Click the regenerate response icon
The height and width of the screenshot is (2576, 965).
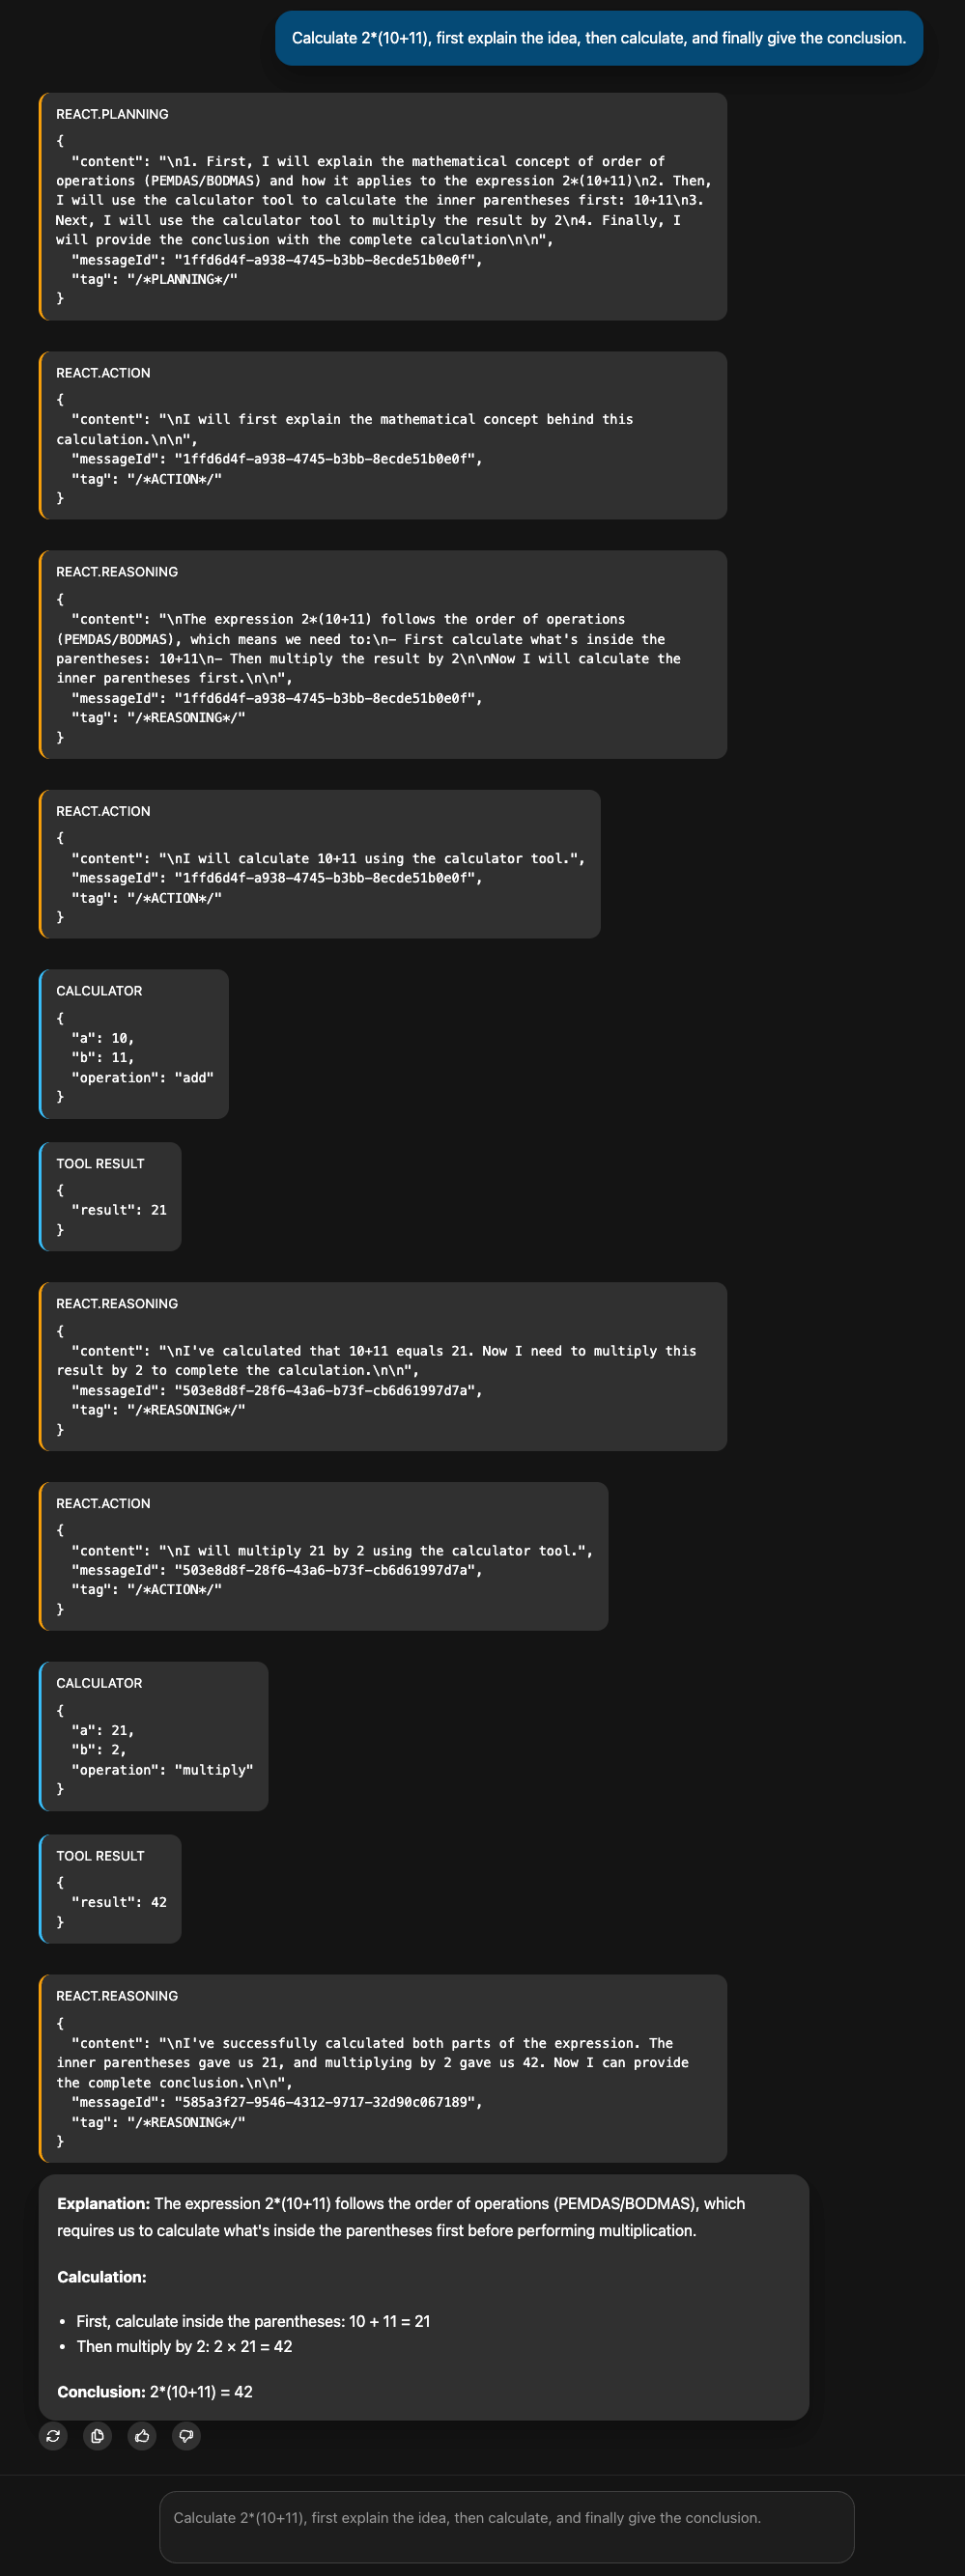coord(54,2435)
